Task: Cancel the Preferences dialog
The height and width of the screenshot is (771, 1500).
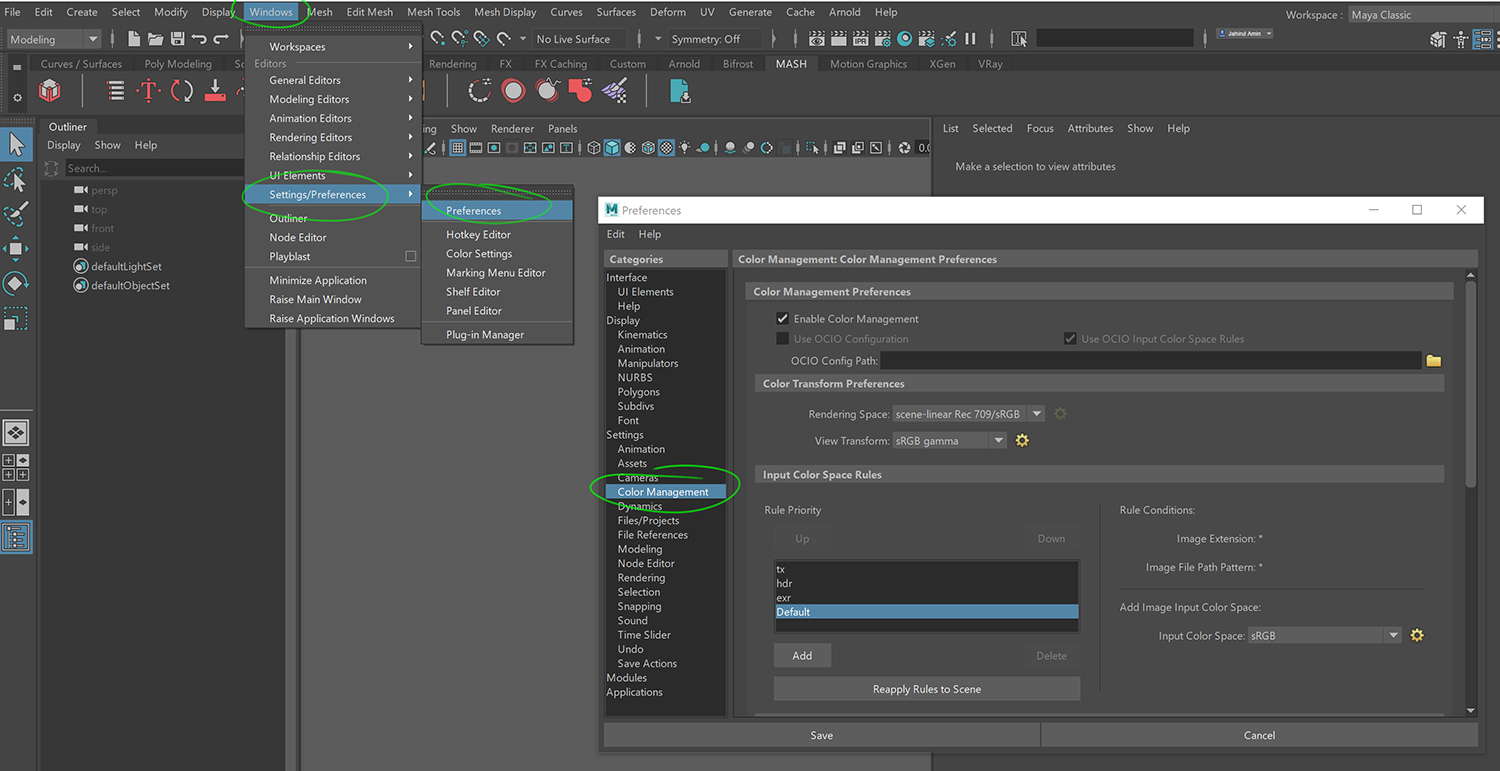Action: click(x=1259, y=735)
